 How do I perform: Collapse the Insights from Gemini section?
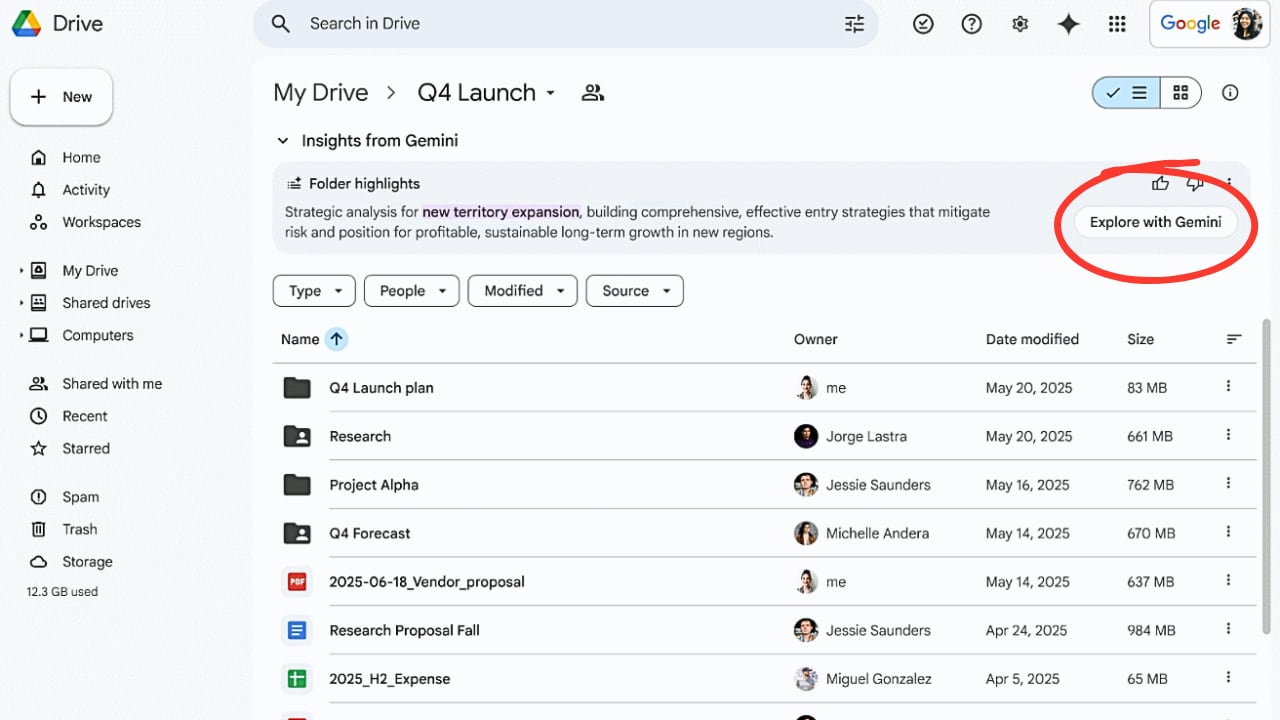(x=283, y=141)
